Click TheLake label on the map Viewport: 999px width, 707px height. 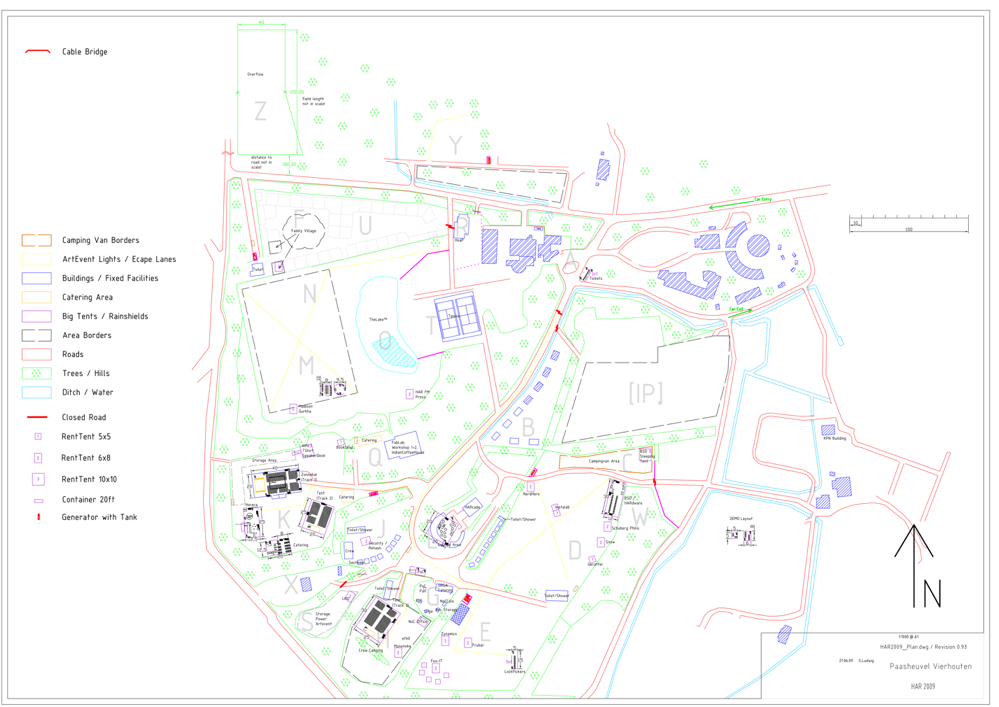[377, 319]
